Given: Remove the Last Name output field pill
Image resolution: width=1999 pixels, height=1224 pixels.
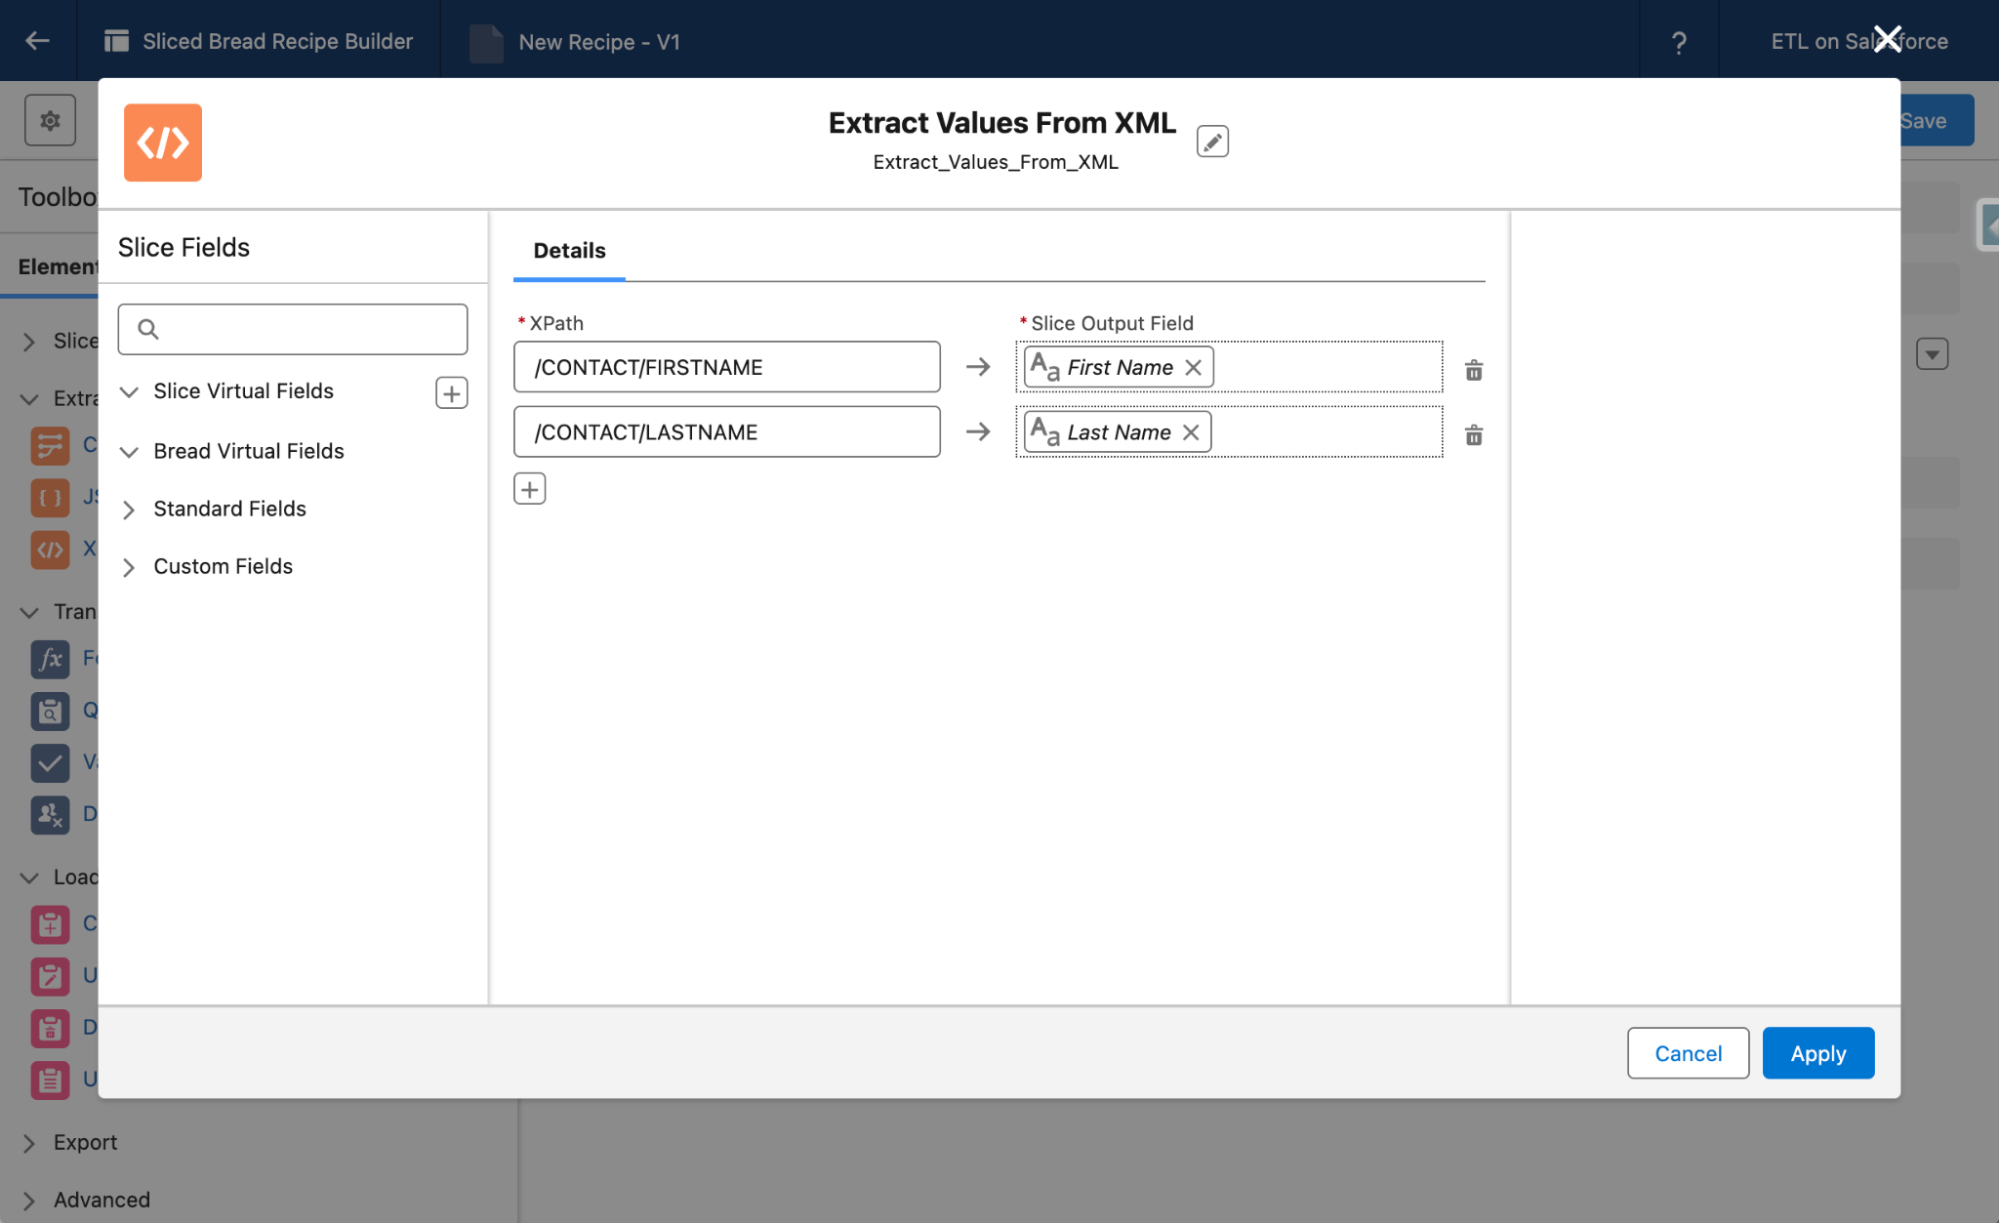Looking at the screenshot, I should 1190,432.
